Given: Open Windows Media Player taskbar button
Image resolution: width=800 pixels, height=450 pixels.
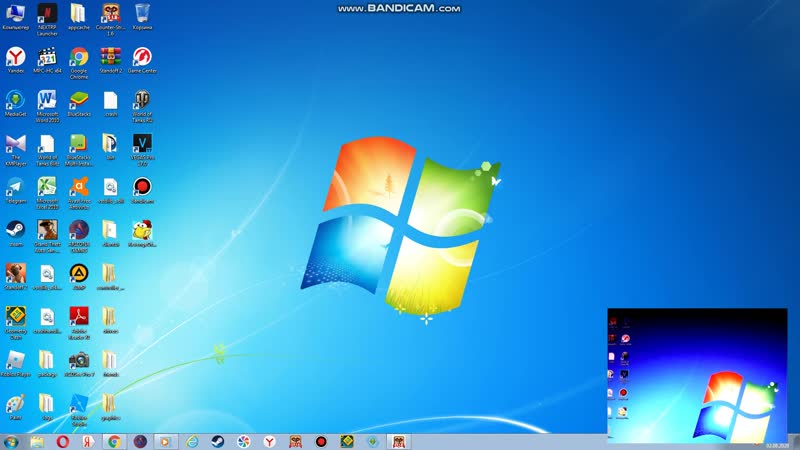Looking at the screenshot, I should (x=165, y=442).
